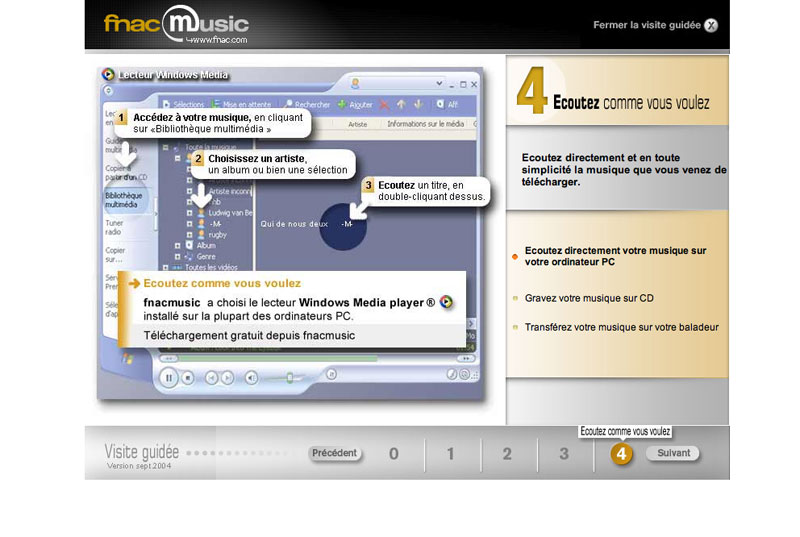Click the Ajouter green plus button

pyautogui.click(x=355, y=105)
